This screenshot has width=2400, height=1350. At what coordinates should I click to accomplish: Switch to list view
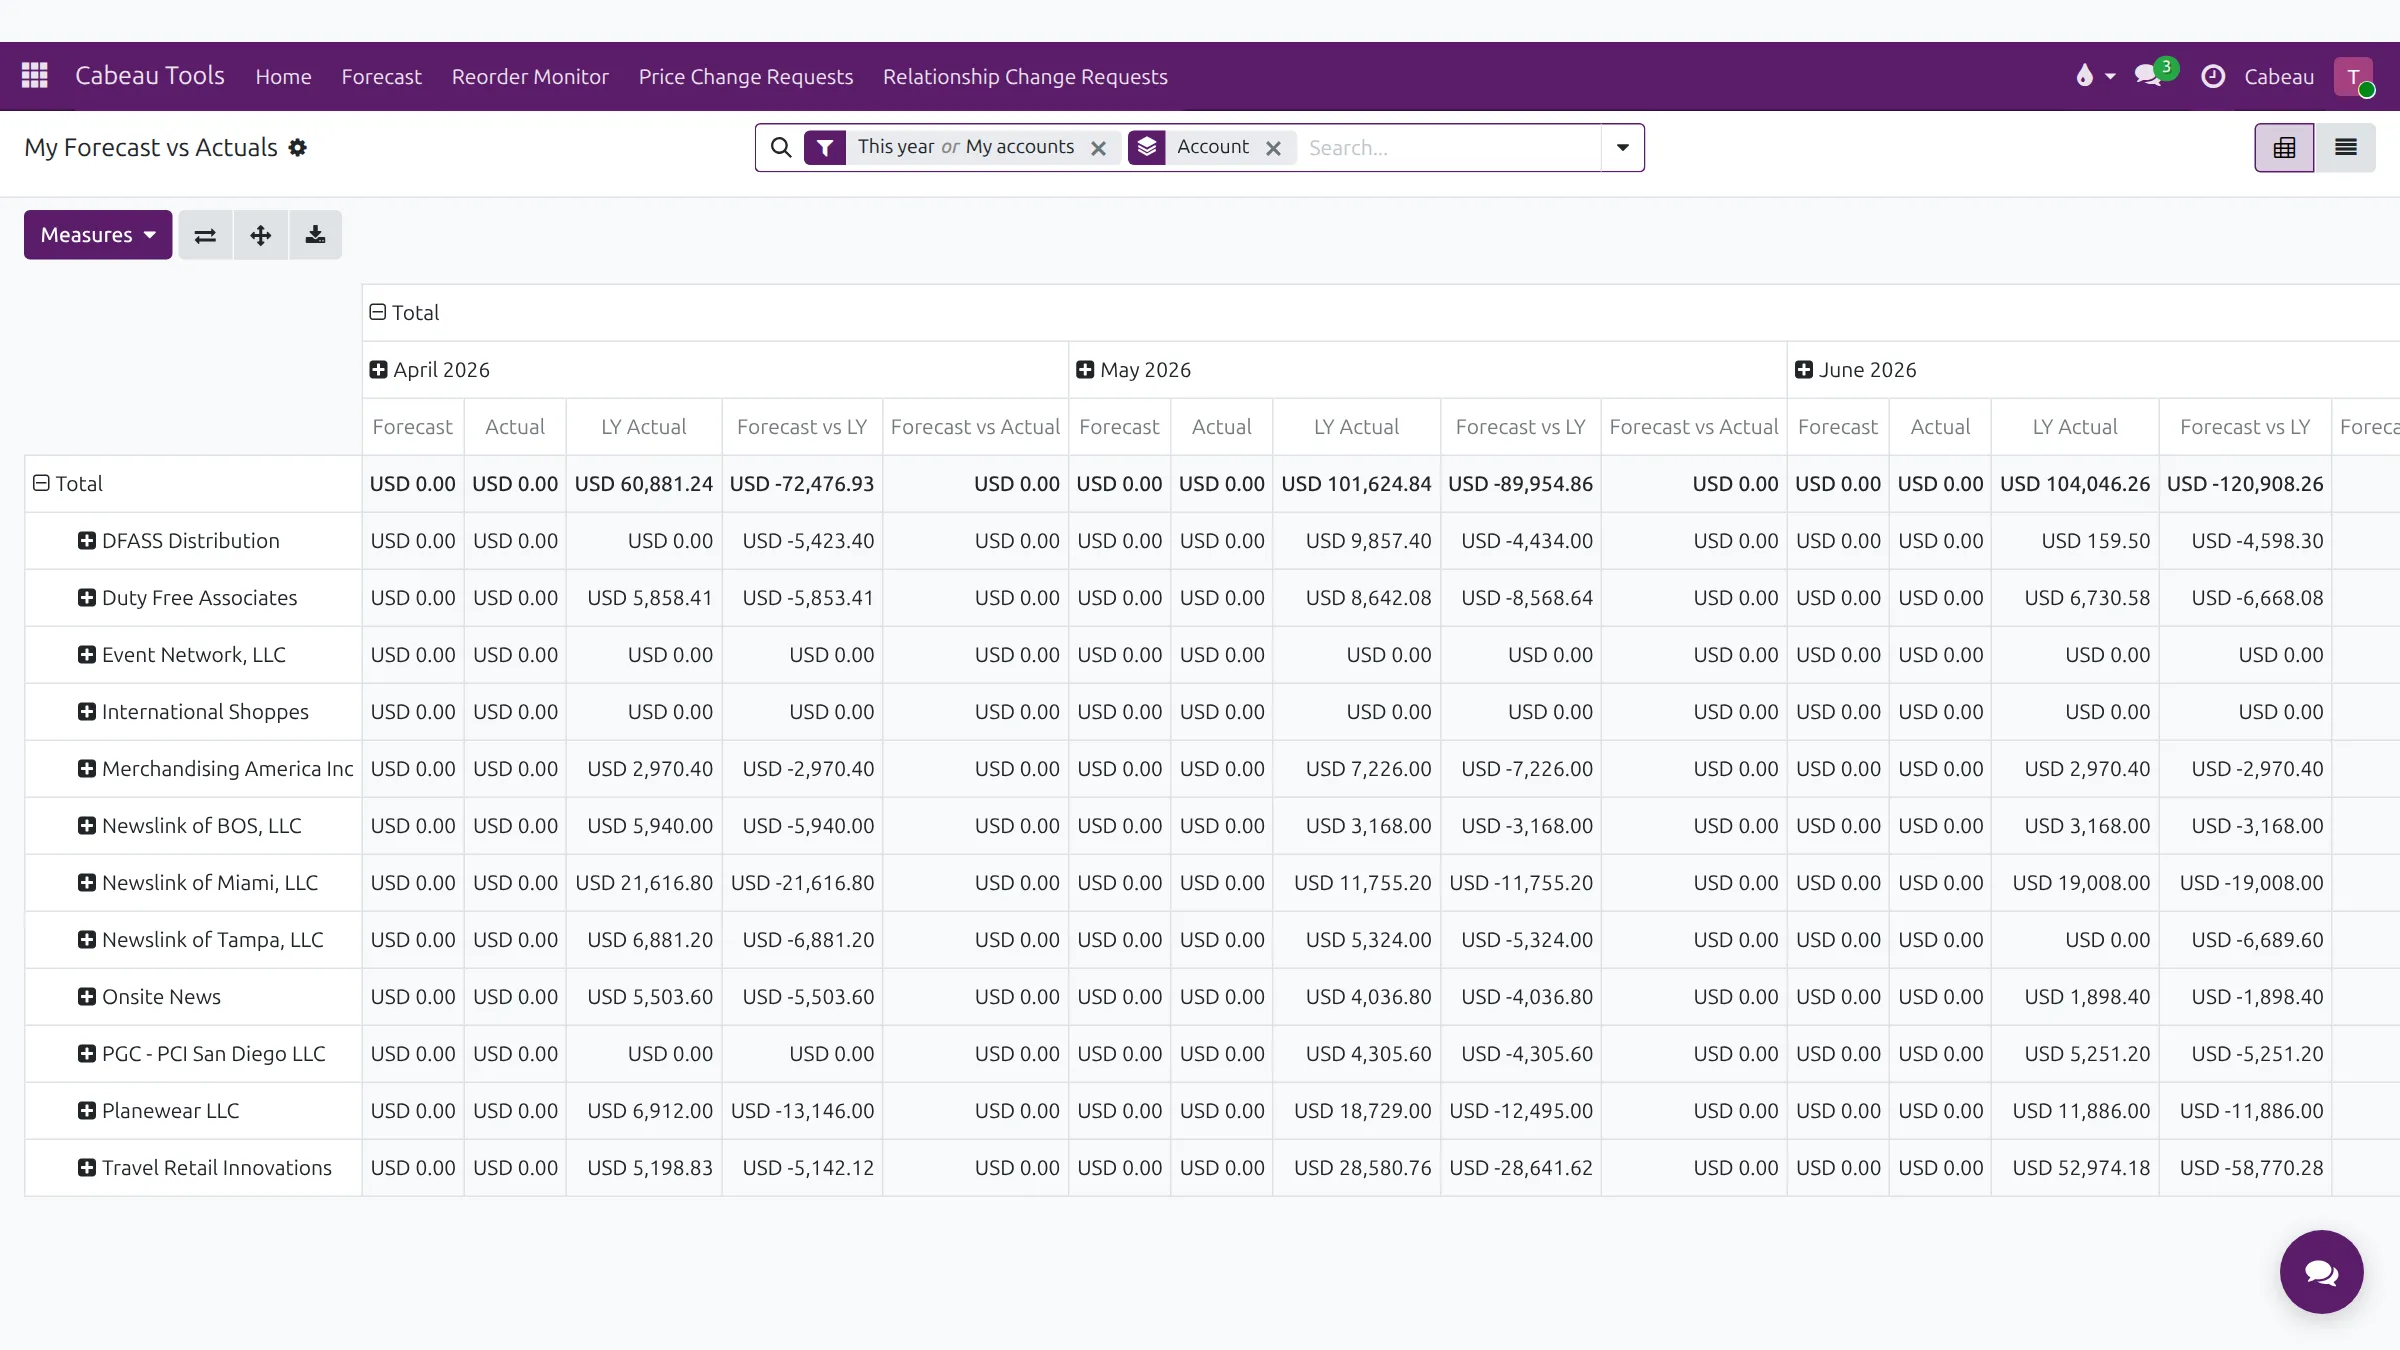pos(2345,148)
